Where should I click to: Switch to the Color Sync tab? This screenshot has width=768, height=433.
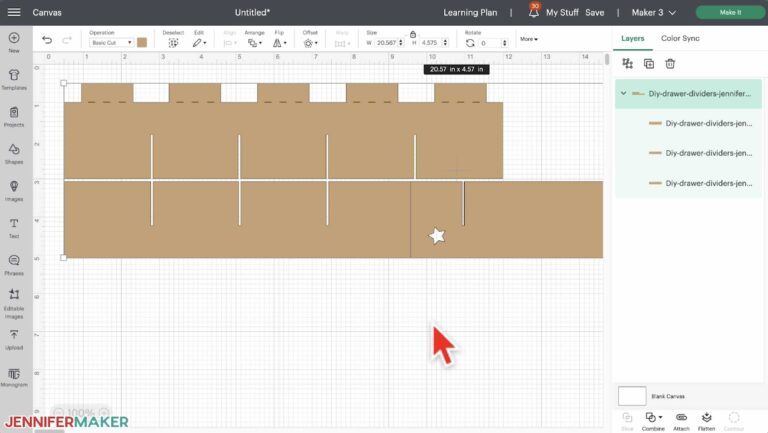(x=680, y=38)
